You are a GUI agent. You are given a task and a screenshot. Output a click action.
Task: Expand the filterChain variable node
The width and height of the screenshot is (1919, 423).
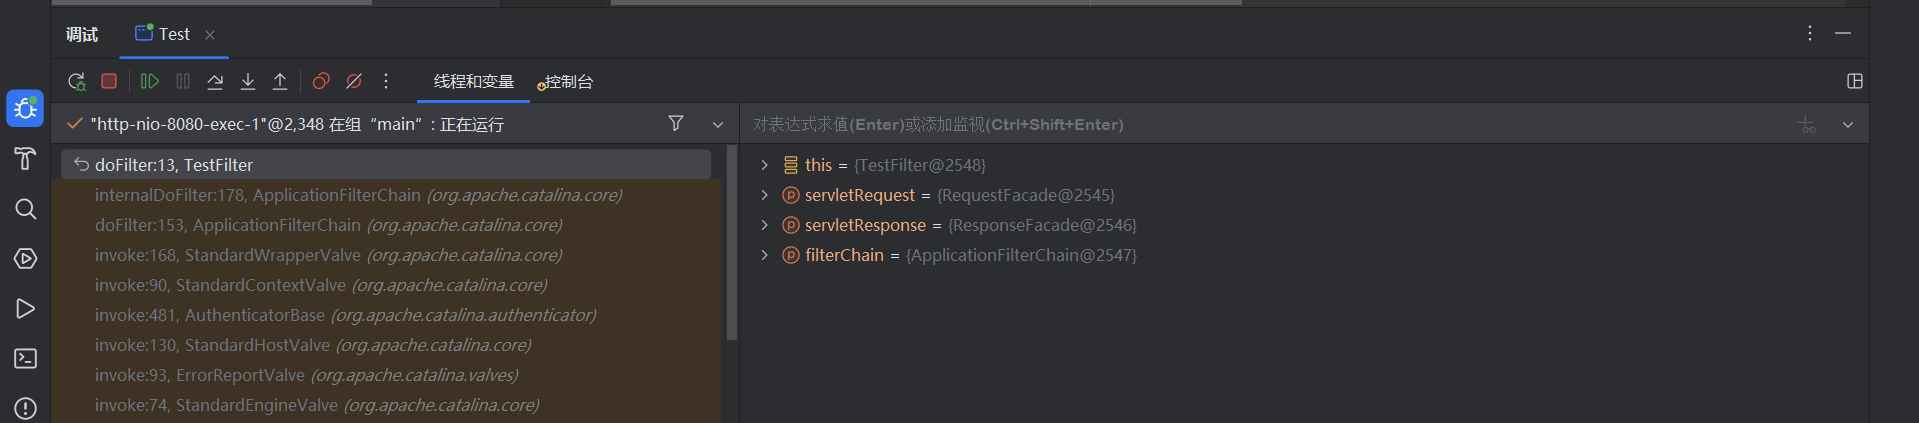pos(765,255)
